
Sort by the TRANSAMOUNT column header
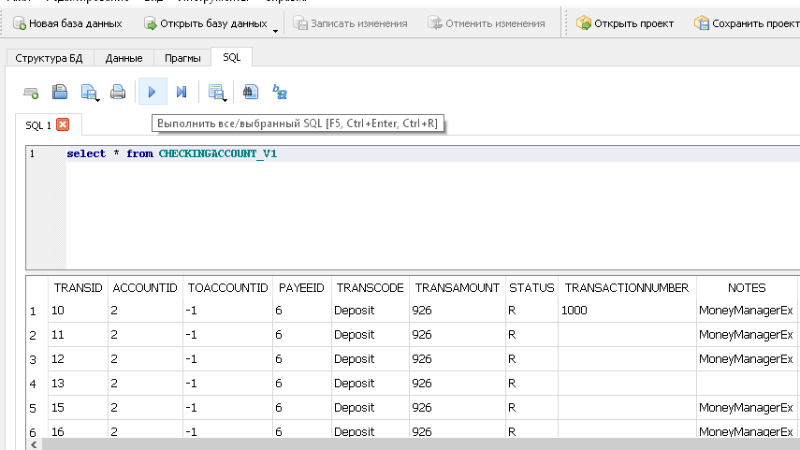point(456,287)
